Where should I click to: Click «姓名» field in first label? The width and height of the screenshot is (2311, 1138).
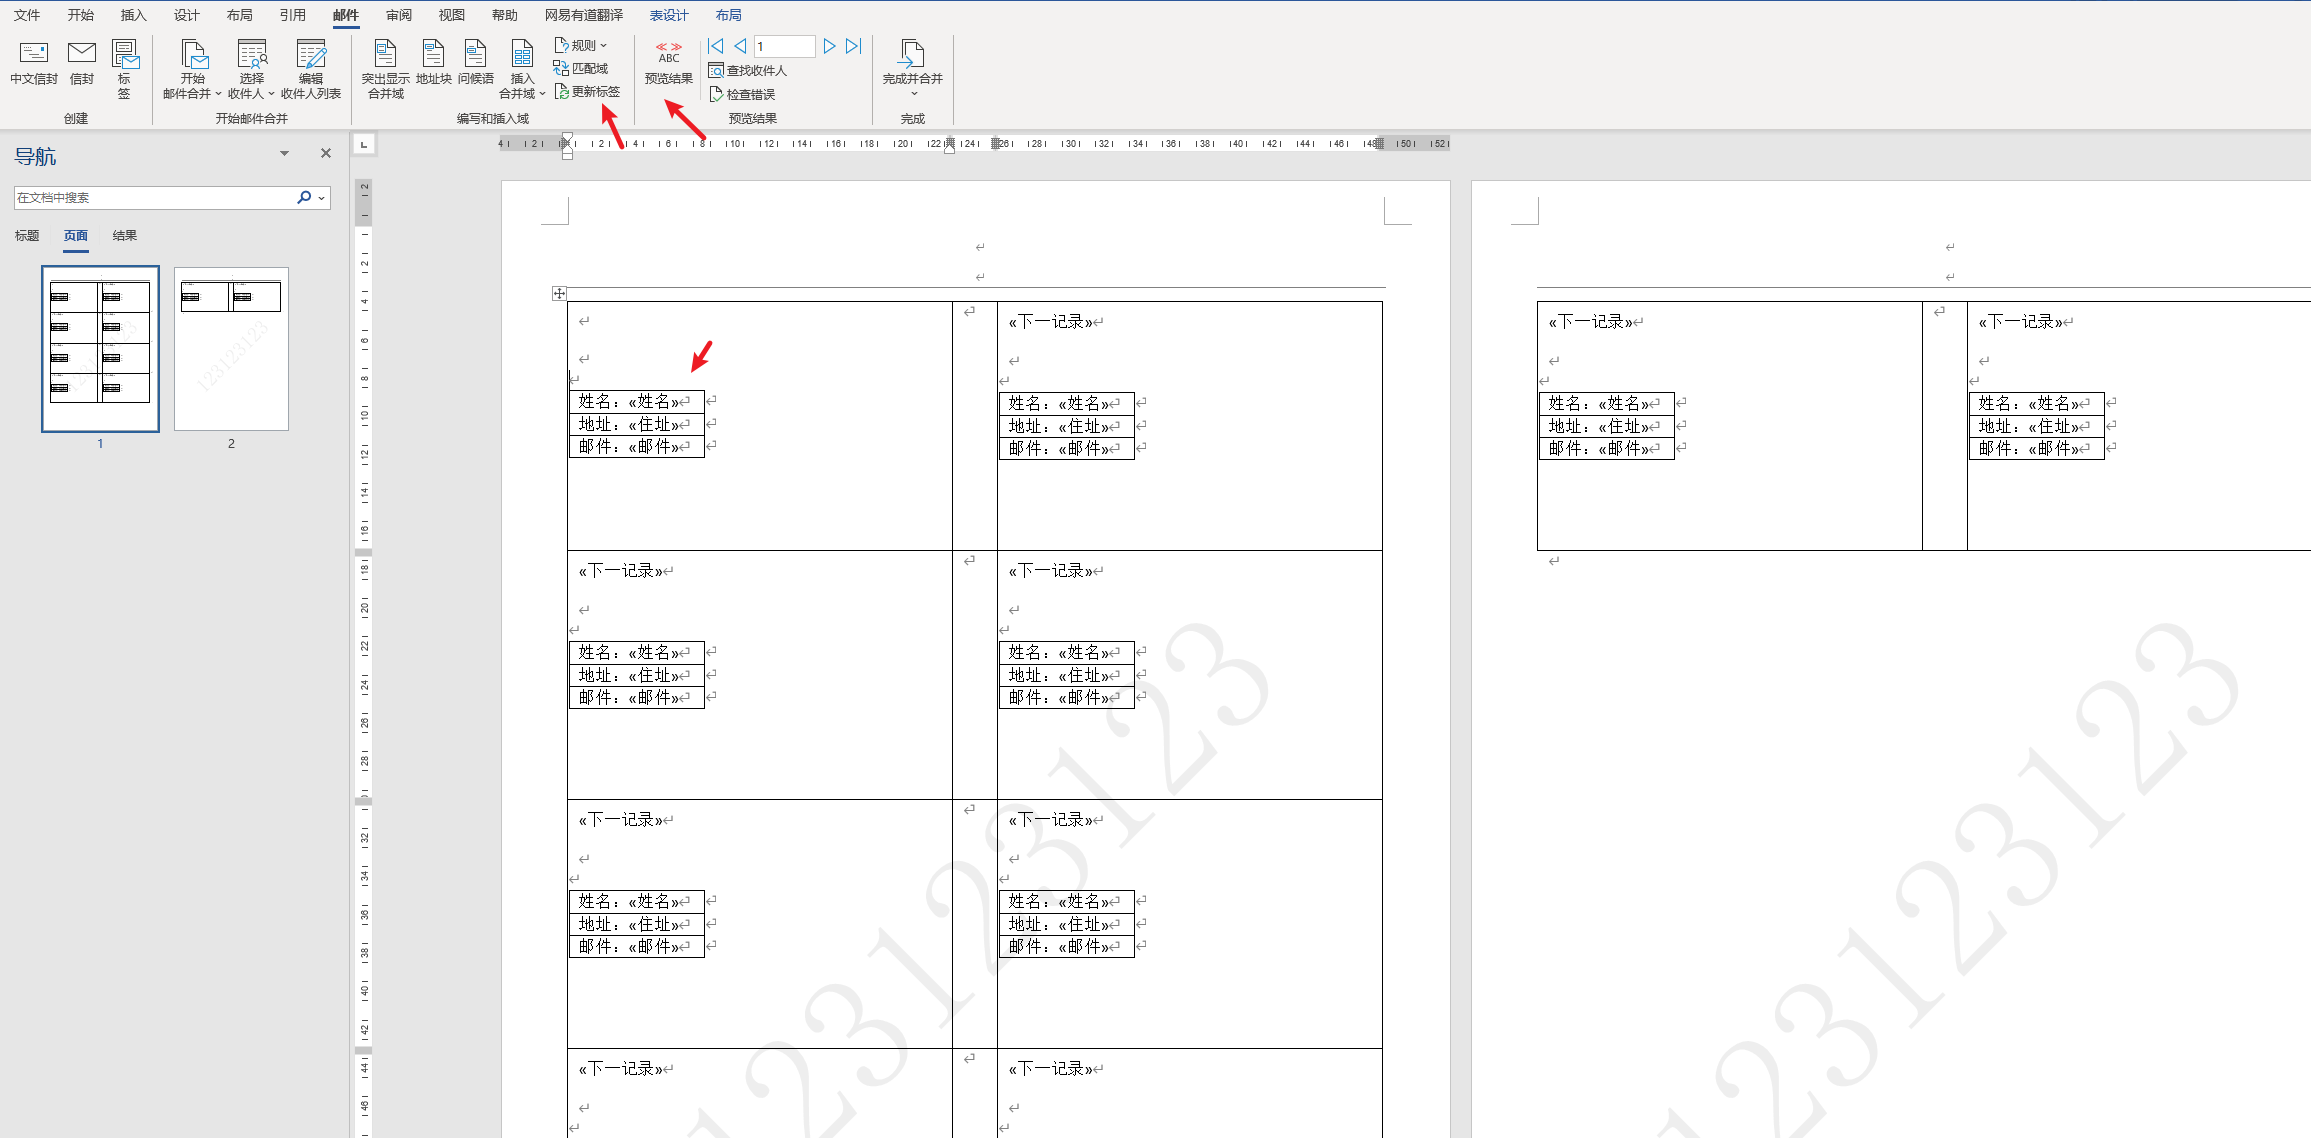[654, 401]
